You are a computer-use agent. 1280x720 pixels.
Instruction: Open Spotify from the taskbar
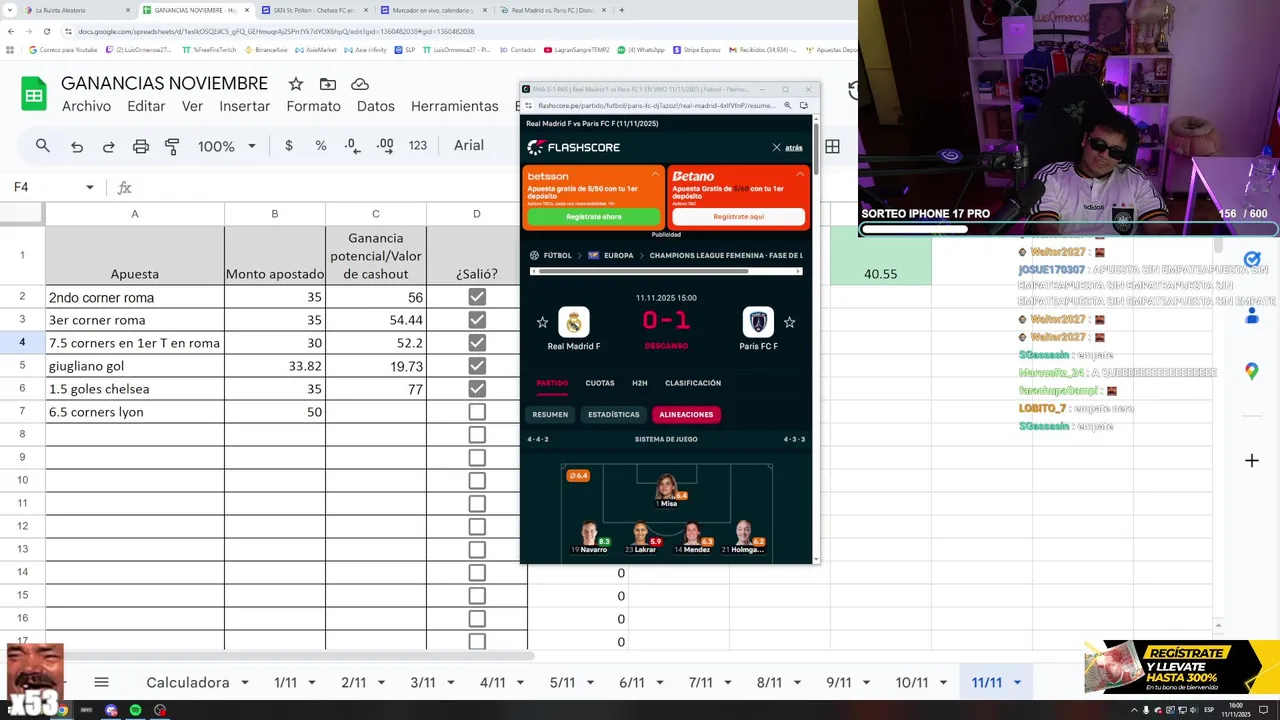(135, 710)
